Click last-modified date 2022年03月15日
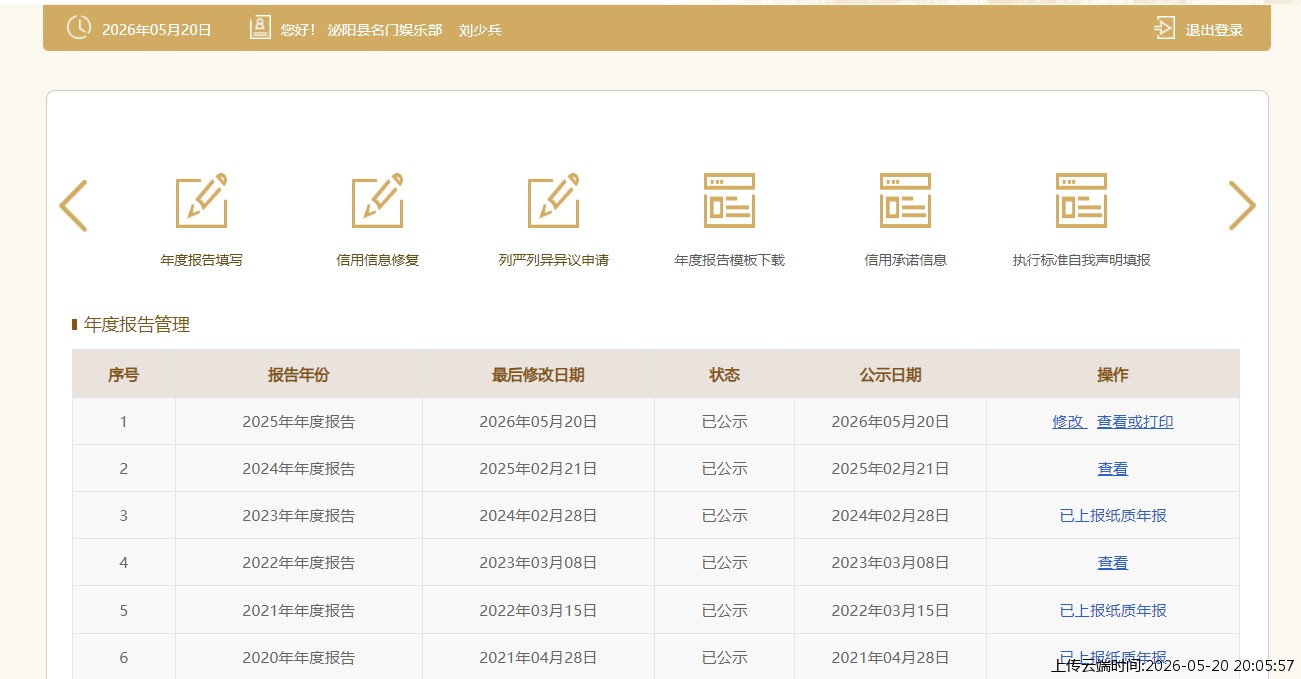The image size is (1301, 679). coord(538,610)
